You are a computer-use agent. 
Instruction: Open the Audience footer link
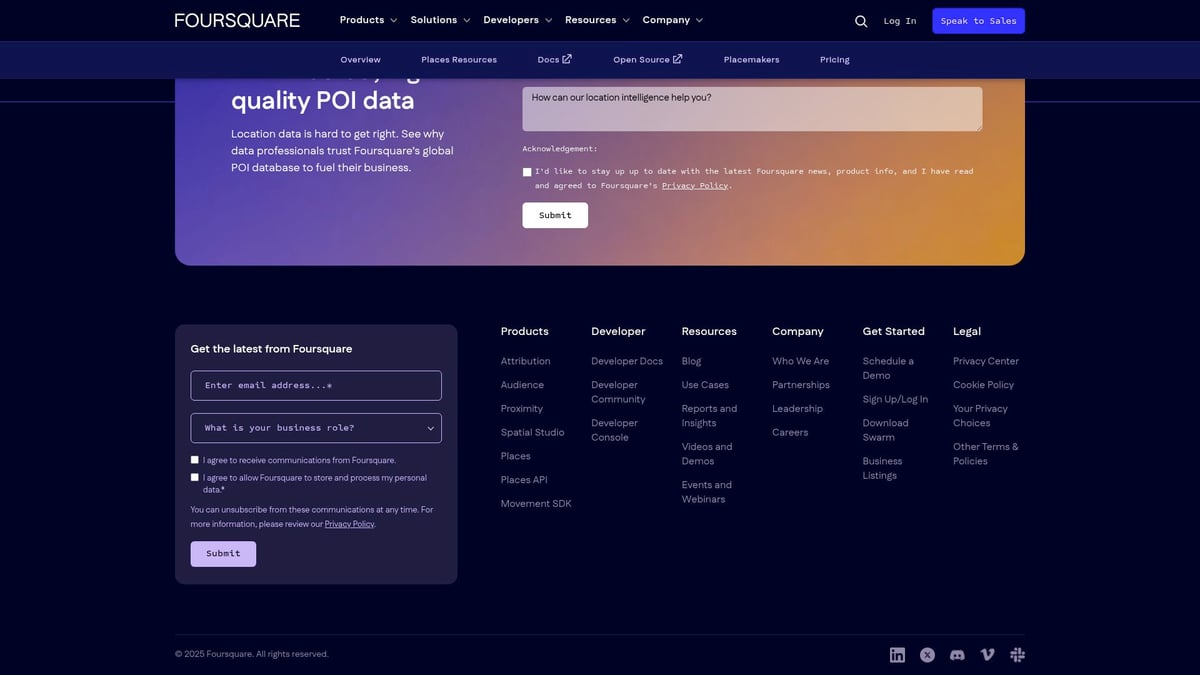[522, 385]
